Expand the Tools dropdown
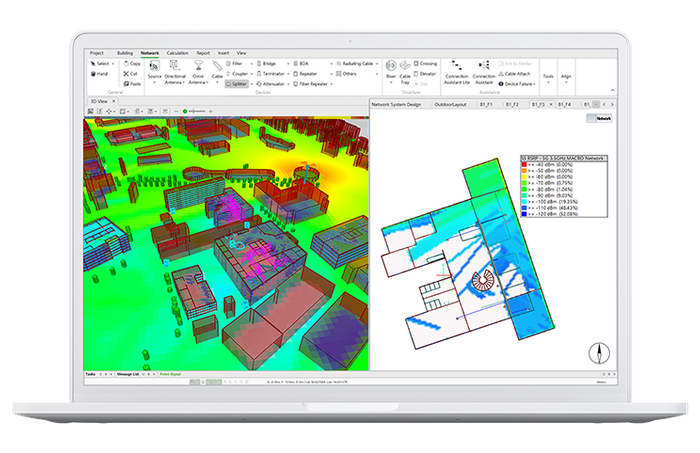The width and height of the screenshot is (700, 453). [x=548, y=76]
